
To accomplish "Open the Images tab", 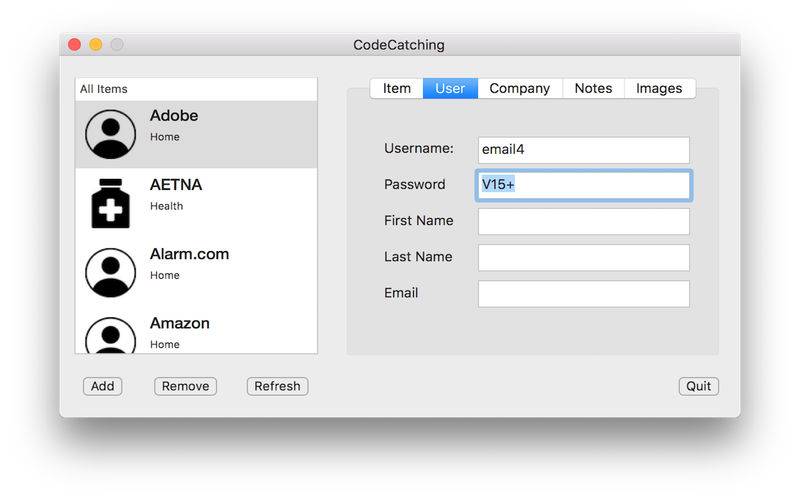I will (x=659, y=88).
